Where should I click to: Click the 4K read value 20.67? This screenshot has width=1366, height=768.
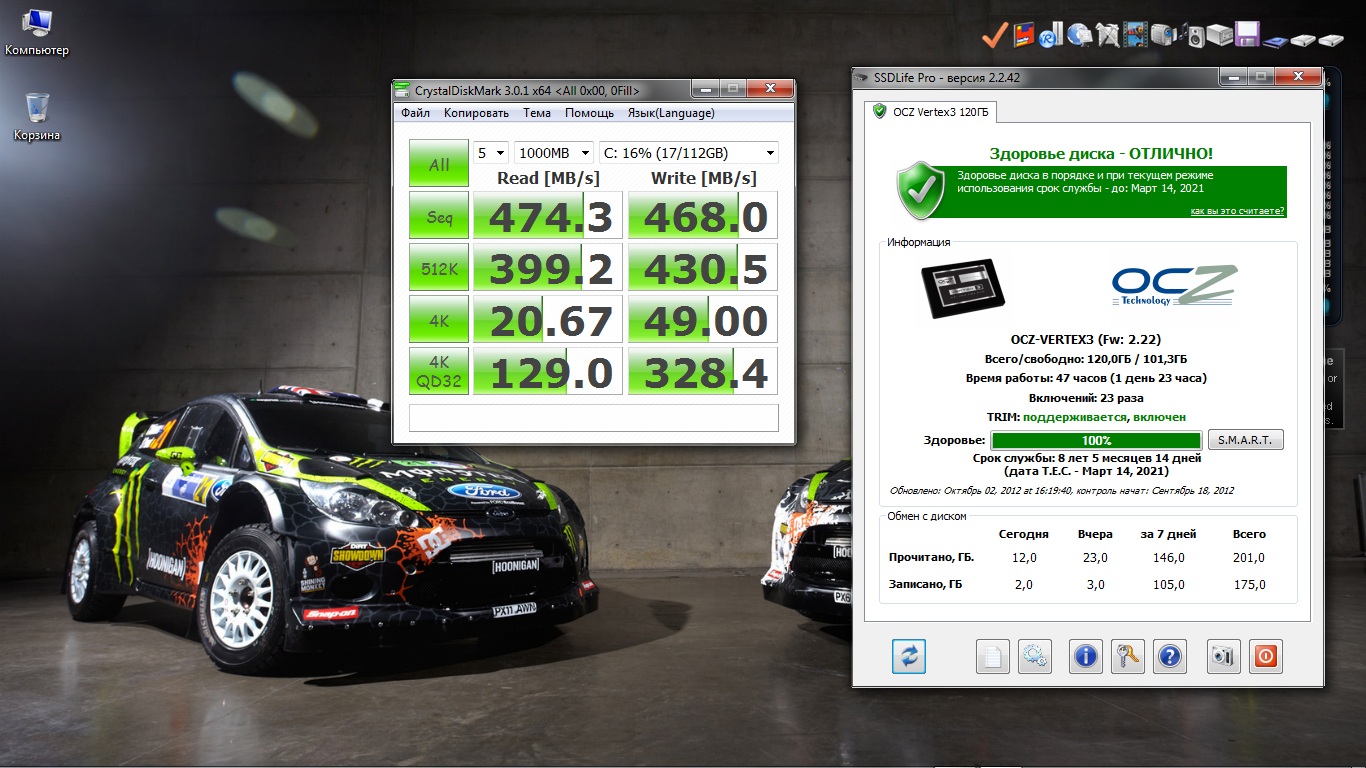coord(548,320)
